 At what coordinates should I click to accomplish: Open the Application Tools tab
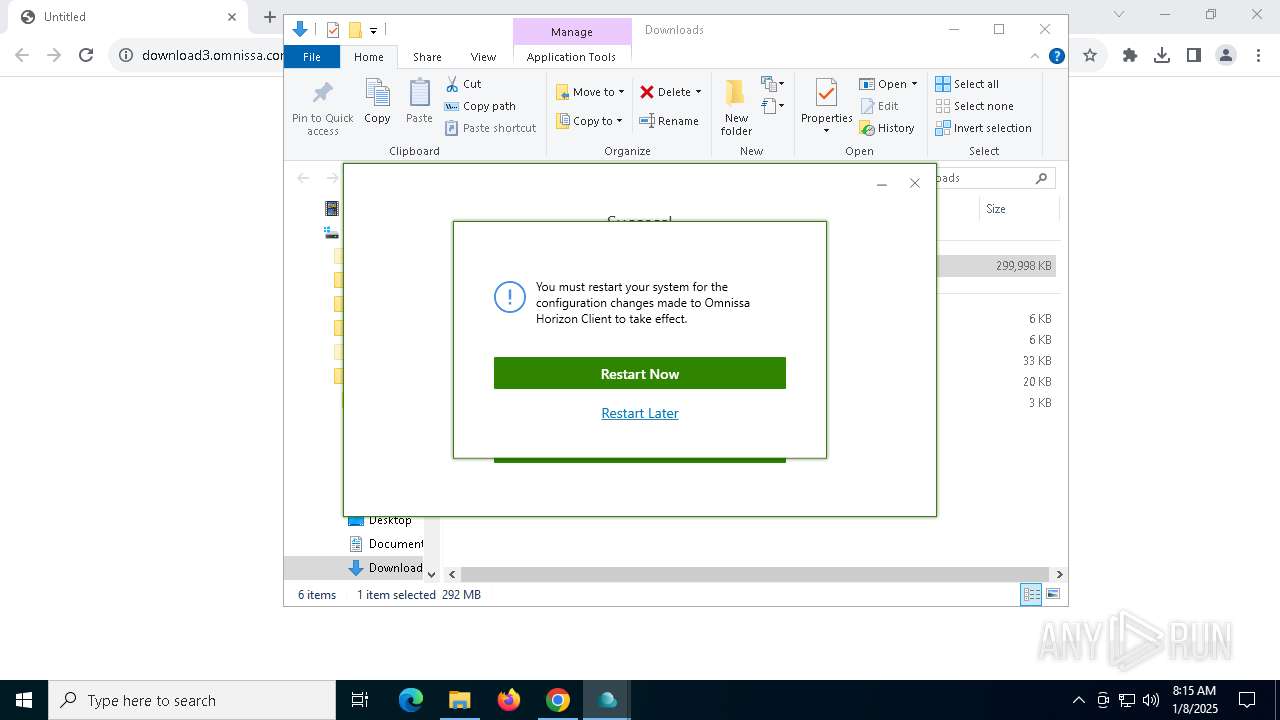[x=571, y=57]
